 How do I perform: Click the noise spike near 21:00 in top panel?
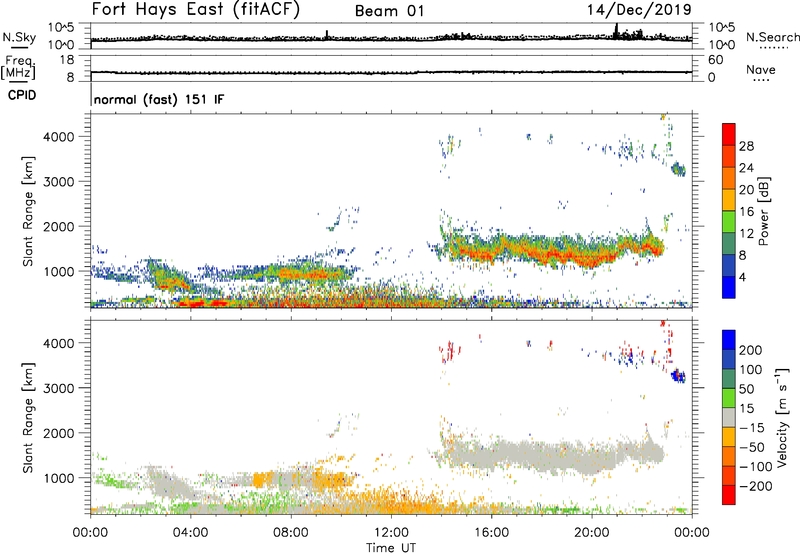(x=616, y=31)
